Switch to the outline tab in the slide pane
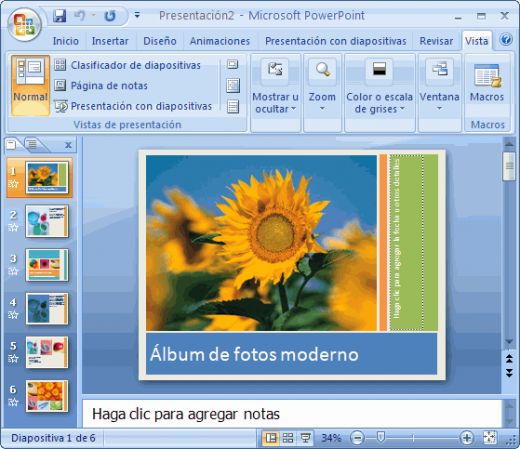 coord(32,144)
